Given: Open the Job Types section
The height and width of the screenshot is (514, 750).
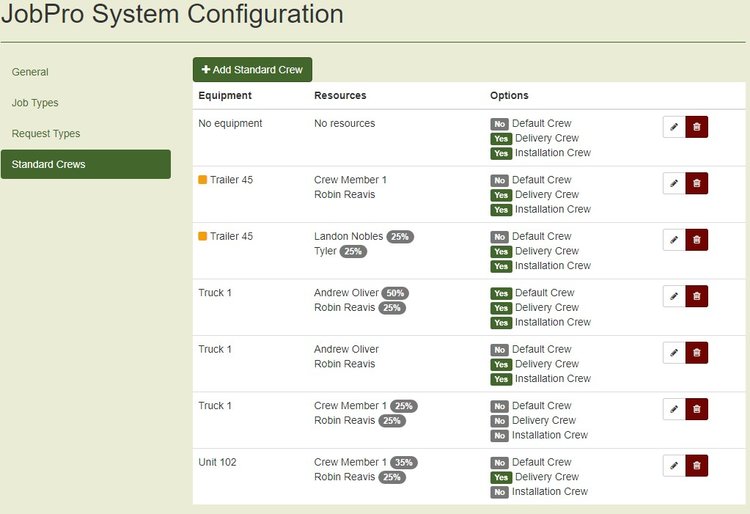Looking at the screenshot, I should [35, 103].
